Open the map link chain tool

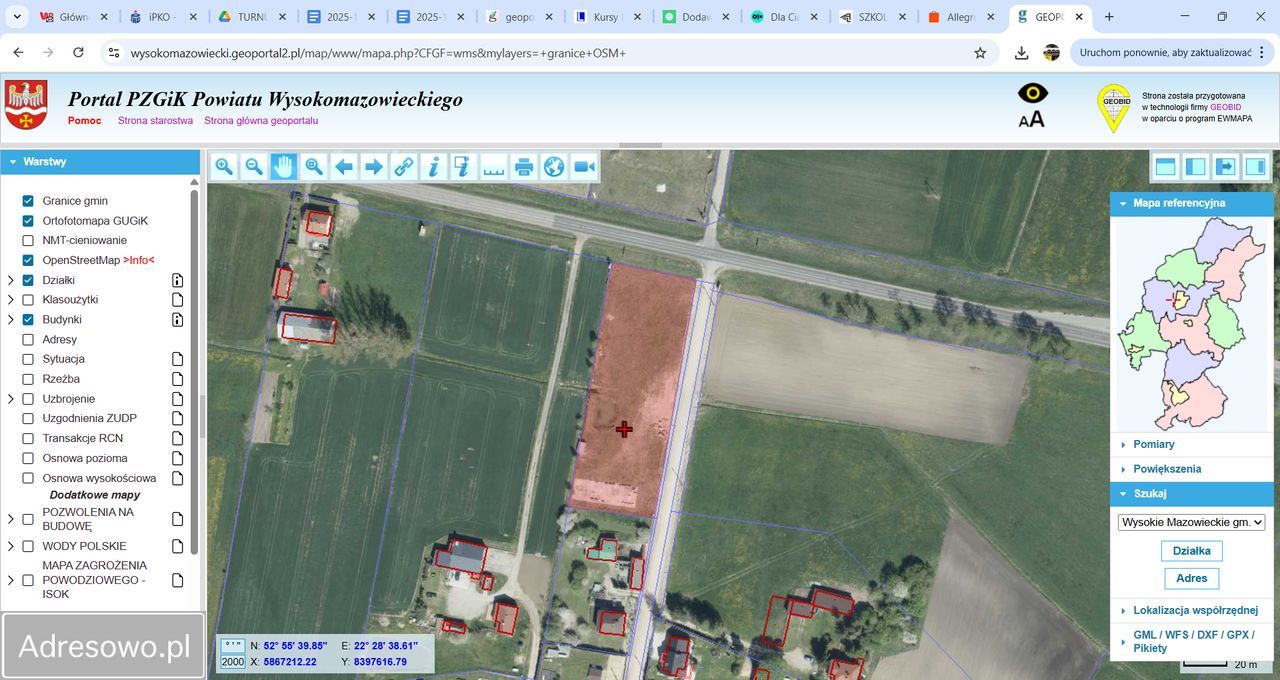[x=404, y=167]
